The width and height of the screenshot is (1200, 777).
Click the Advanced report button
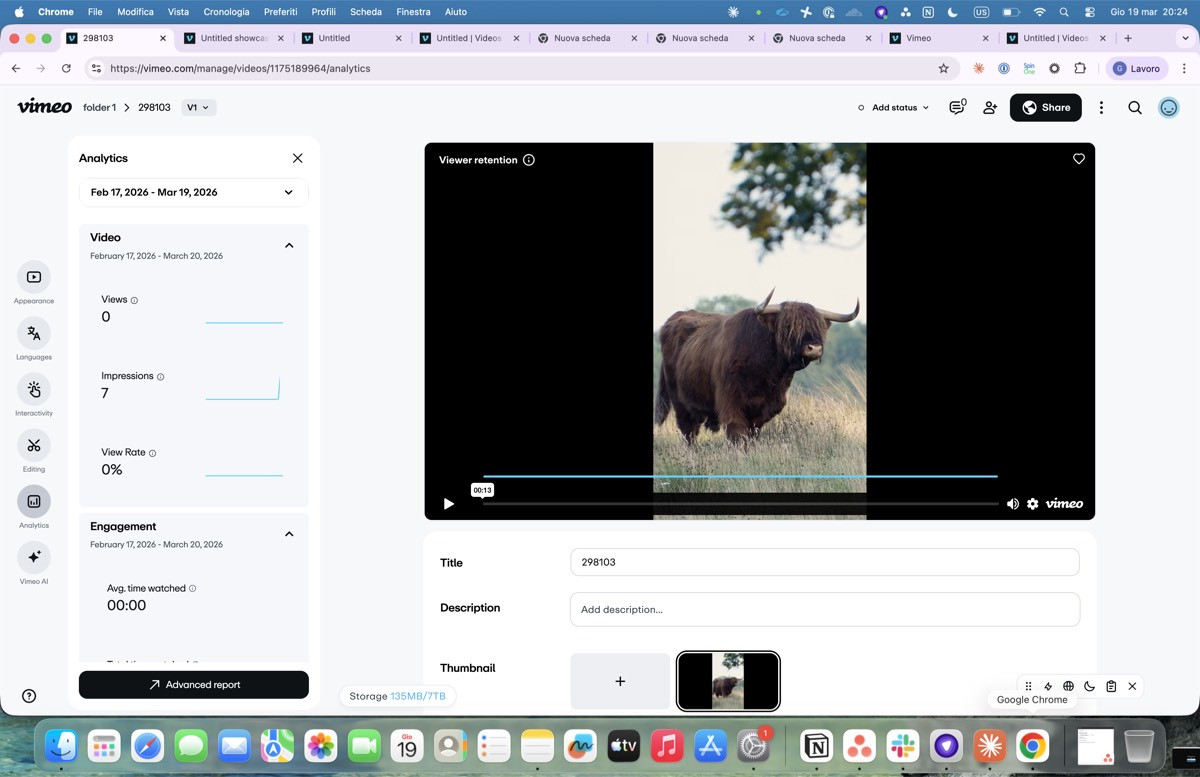pos(194,685)
